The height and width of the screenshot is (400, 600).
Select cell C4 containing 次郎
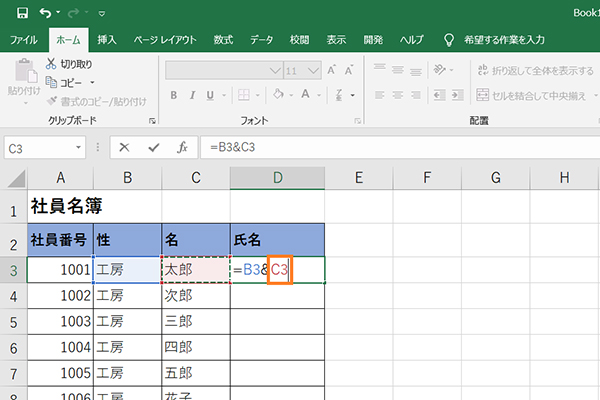[x=195, y=296]
